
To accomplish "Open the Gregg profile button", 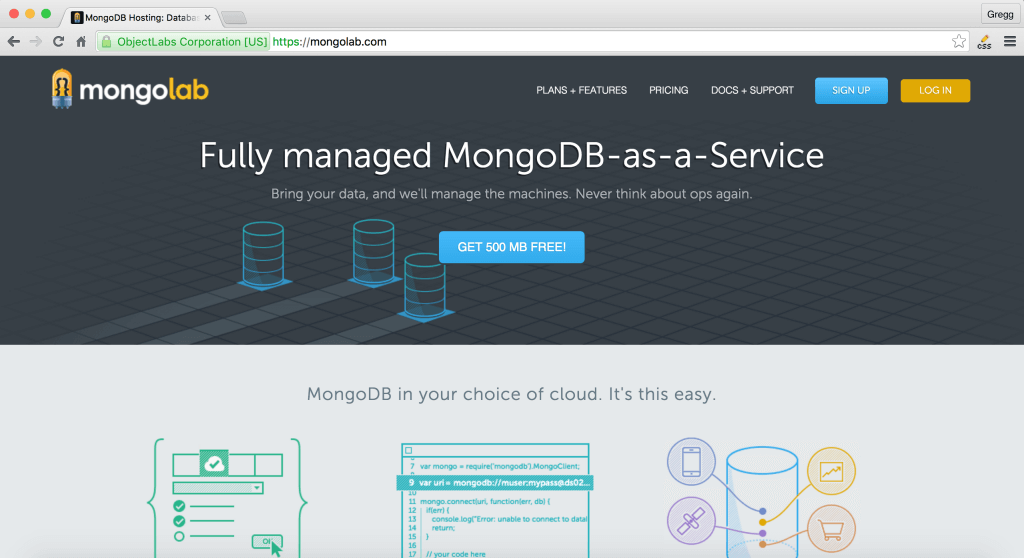I will (x=1000, y=14).
